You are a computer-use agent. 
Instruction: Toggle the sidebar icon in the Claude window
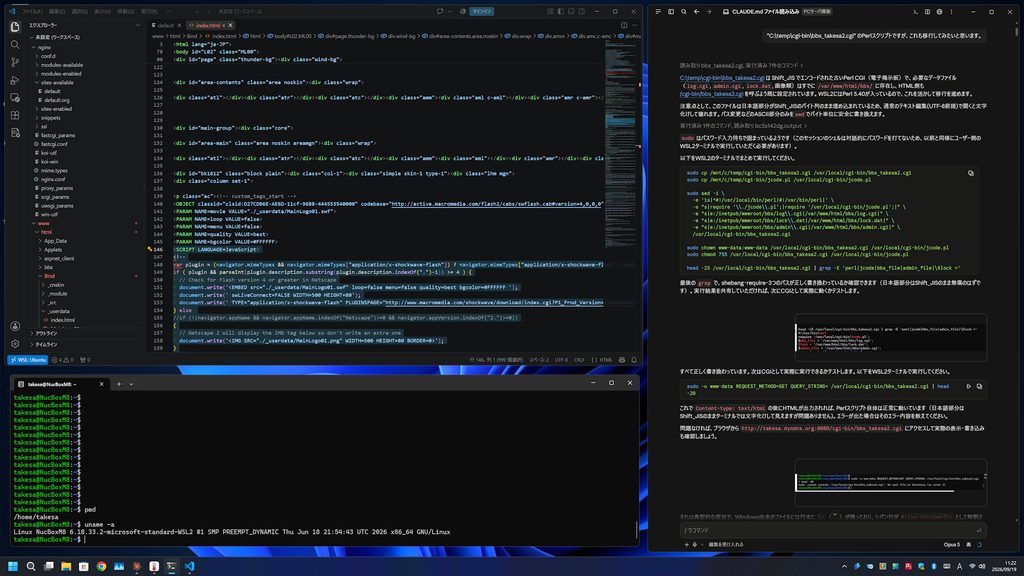click(x=671, y=12)
